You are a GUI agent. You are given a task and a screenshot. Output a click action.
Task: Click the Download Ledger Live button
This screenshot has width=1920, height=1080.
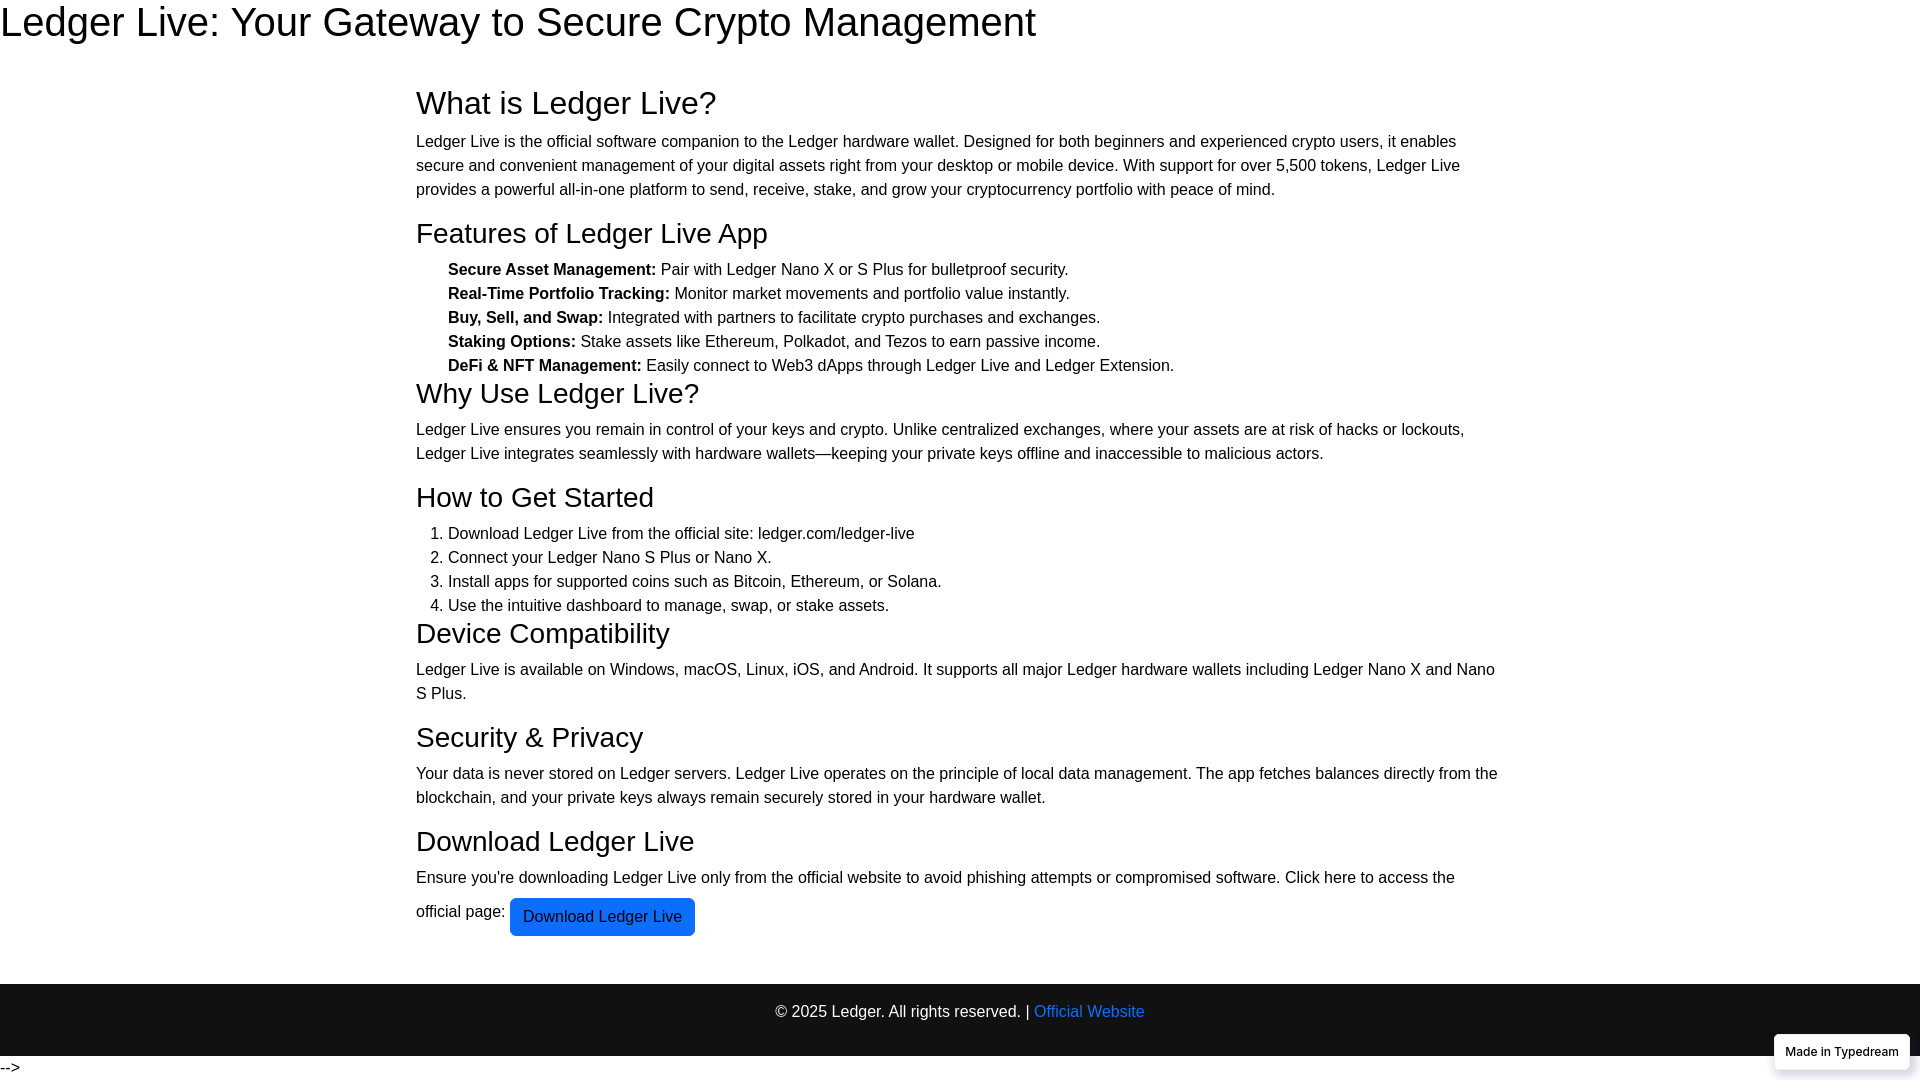[x=602, y=917]
